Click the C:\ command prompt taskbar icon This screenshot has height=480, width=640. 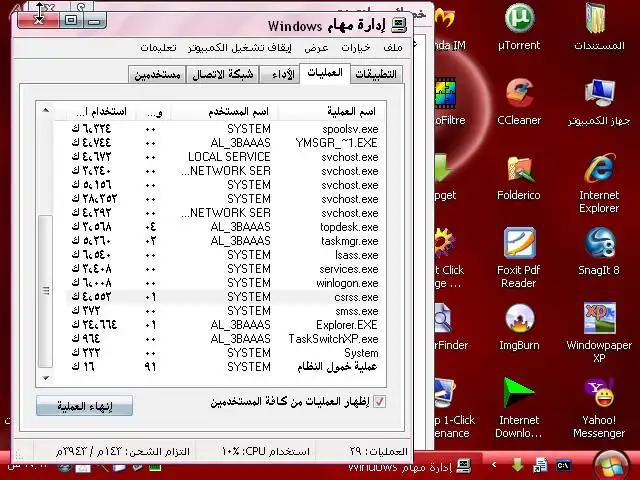click(564, 465)
